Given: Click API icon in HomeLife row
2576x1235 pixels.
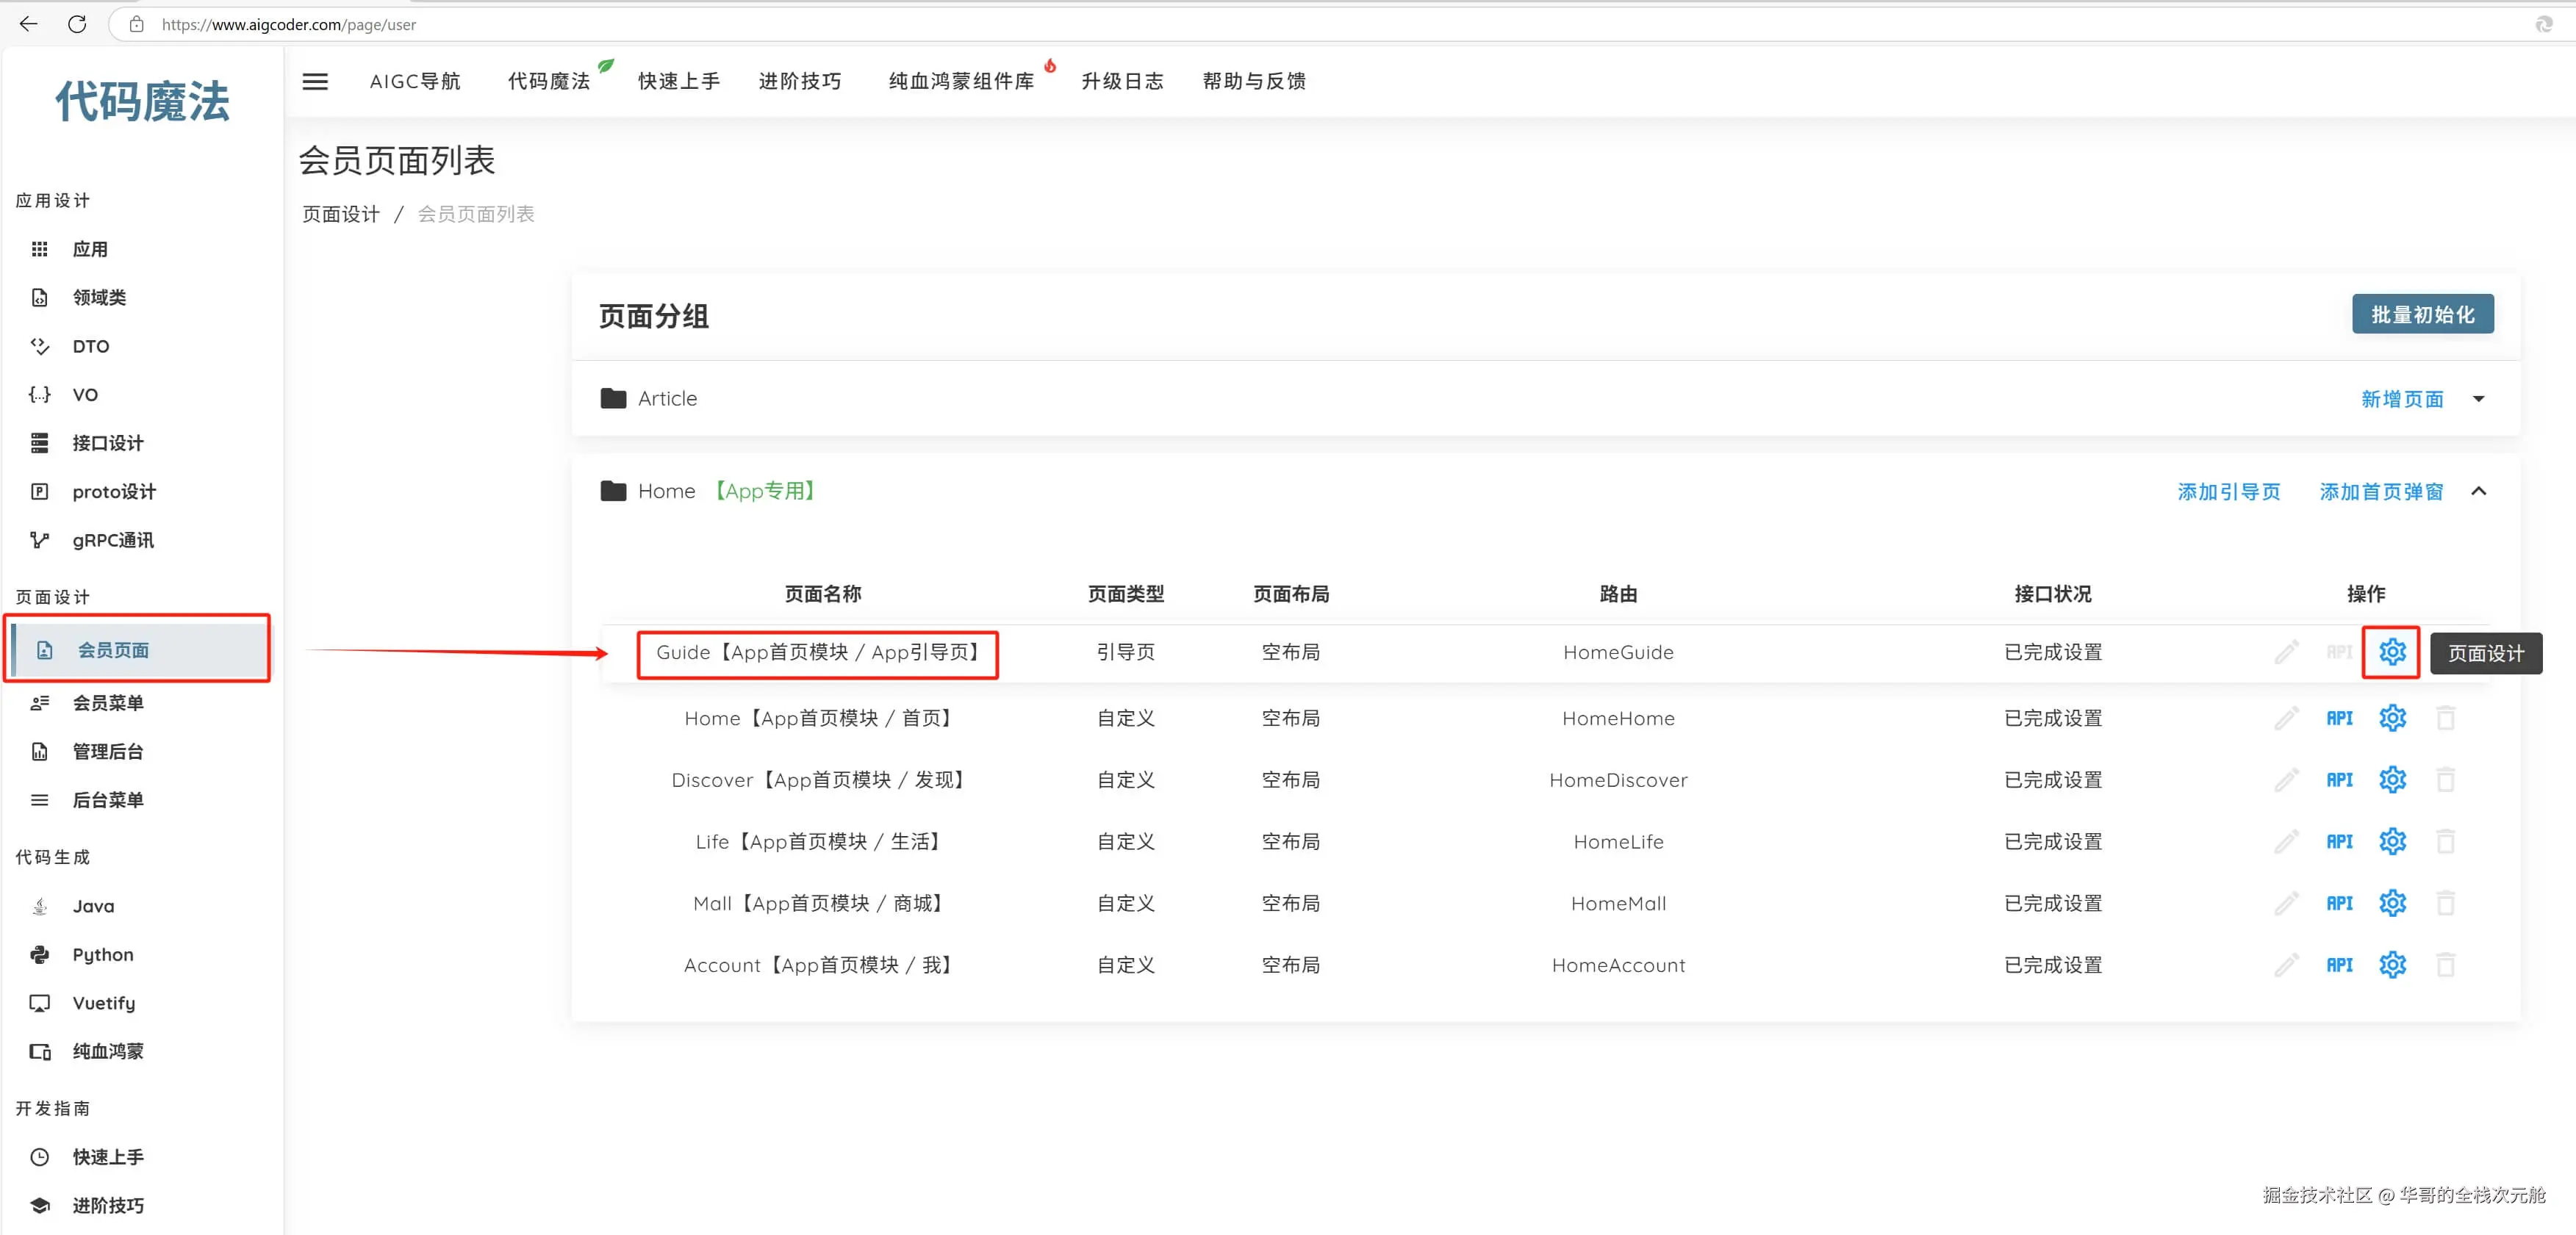Looking at the screenshot, I should coord(2339,841).
